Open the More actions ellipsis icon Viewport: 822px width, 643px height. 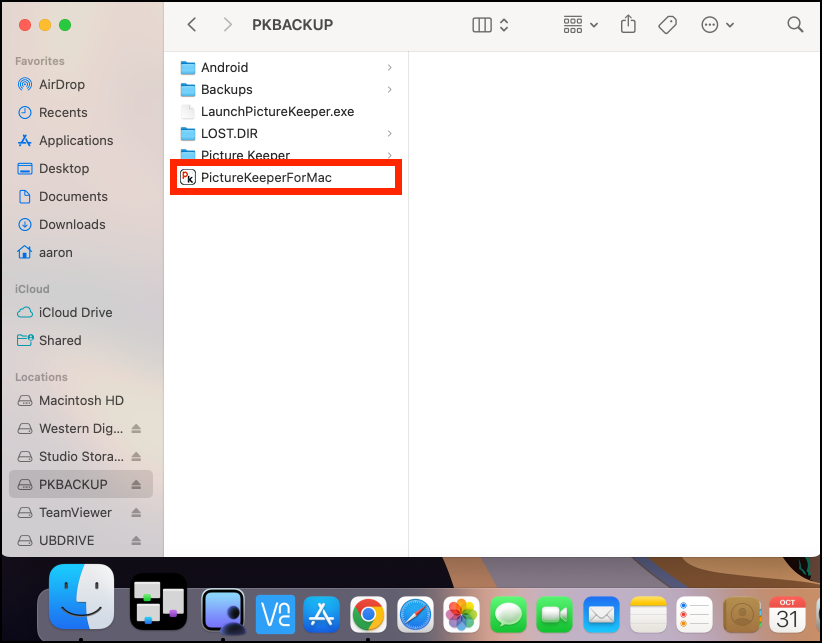[x=709, y=25]
